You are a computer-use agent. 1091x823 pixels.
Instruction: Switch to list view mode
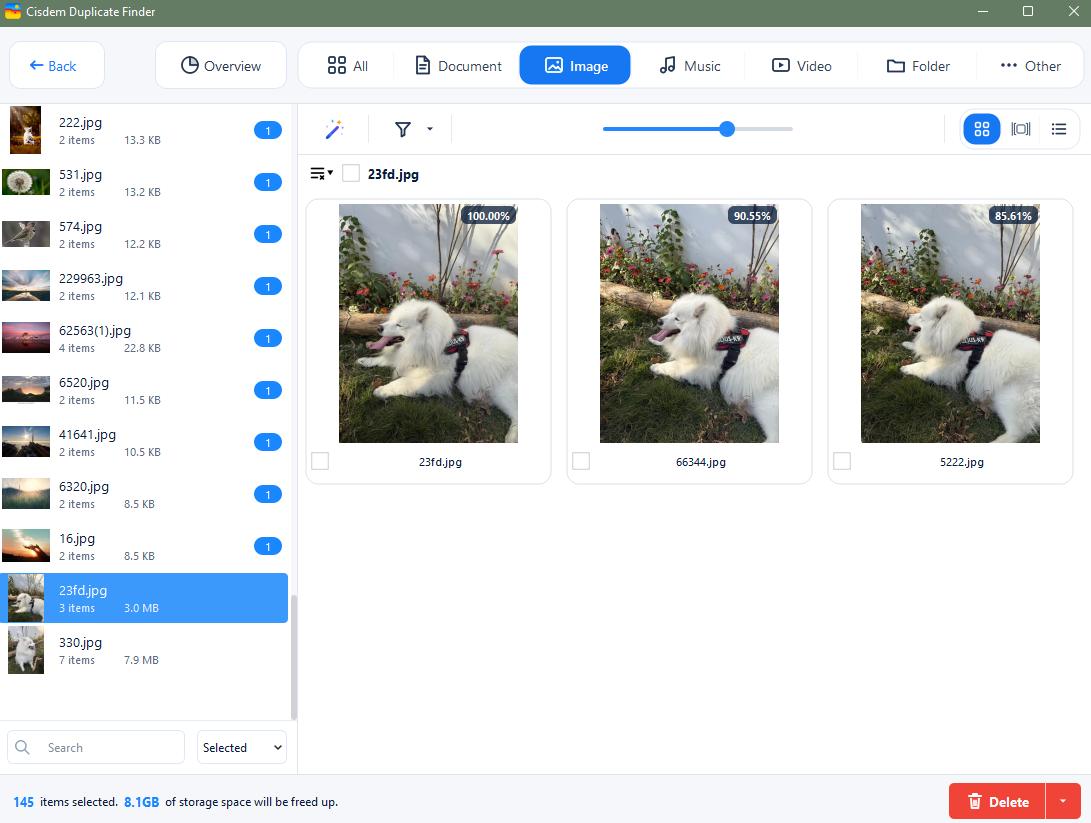pos(1058,129)
